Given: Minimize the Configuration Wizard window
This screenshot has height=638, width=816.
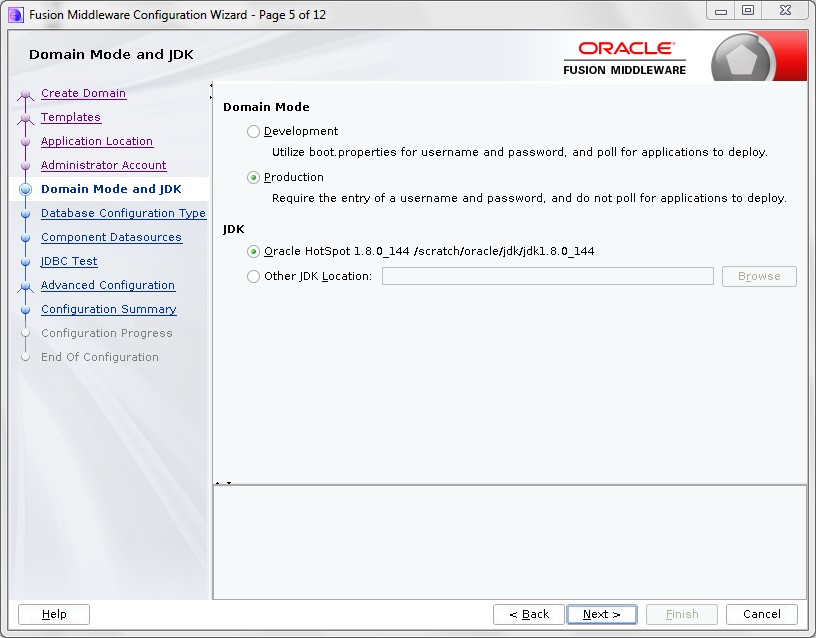Looking at the screenshot, I should [721, 10].
